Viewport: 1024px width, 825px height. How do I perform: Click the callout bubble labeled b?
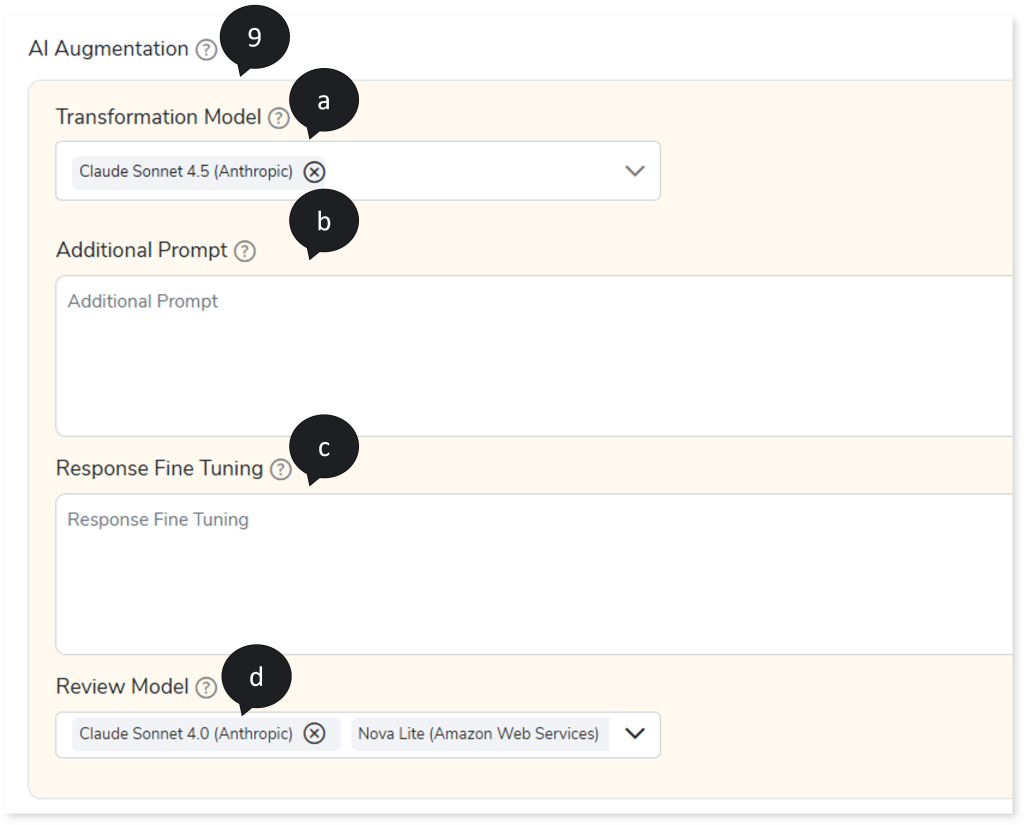(x=323, y=222)
